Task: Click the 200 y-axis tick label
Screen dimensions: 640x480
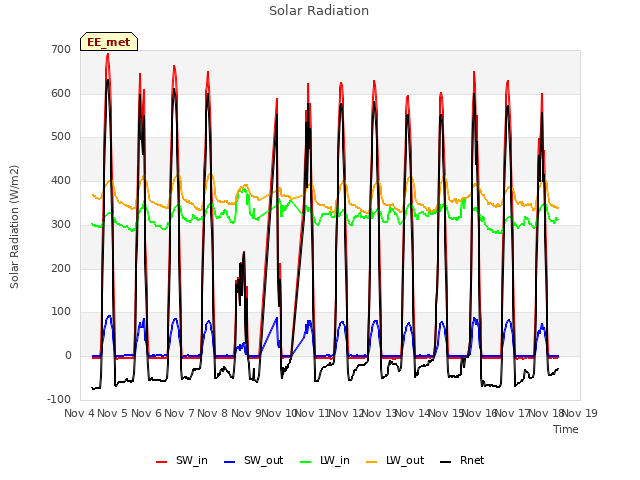Action: (61, 269)
